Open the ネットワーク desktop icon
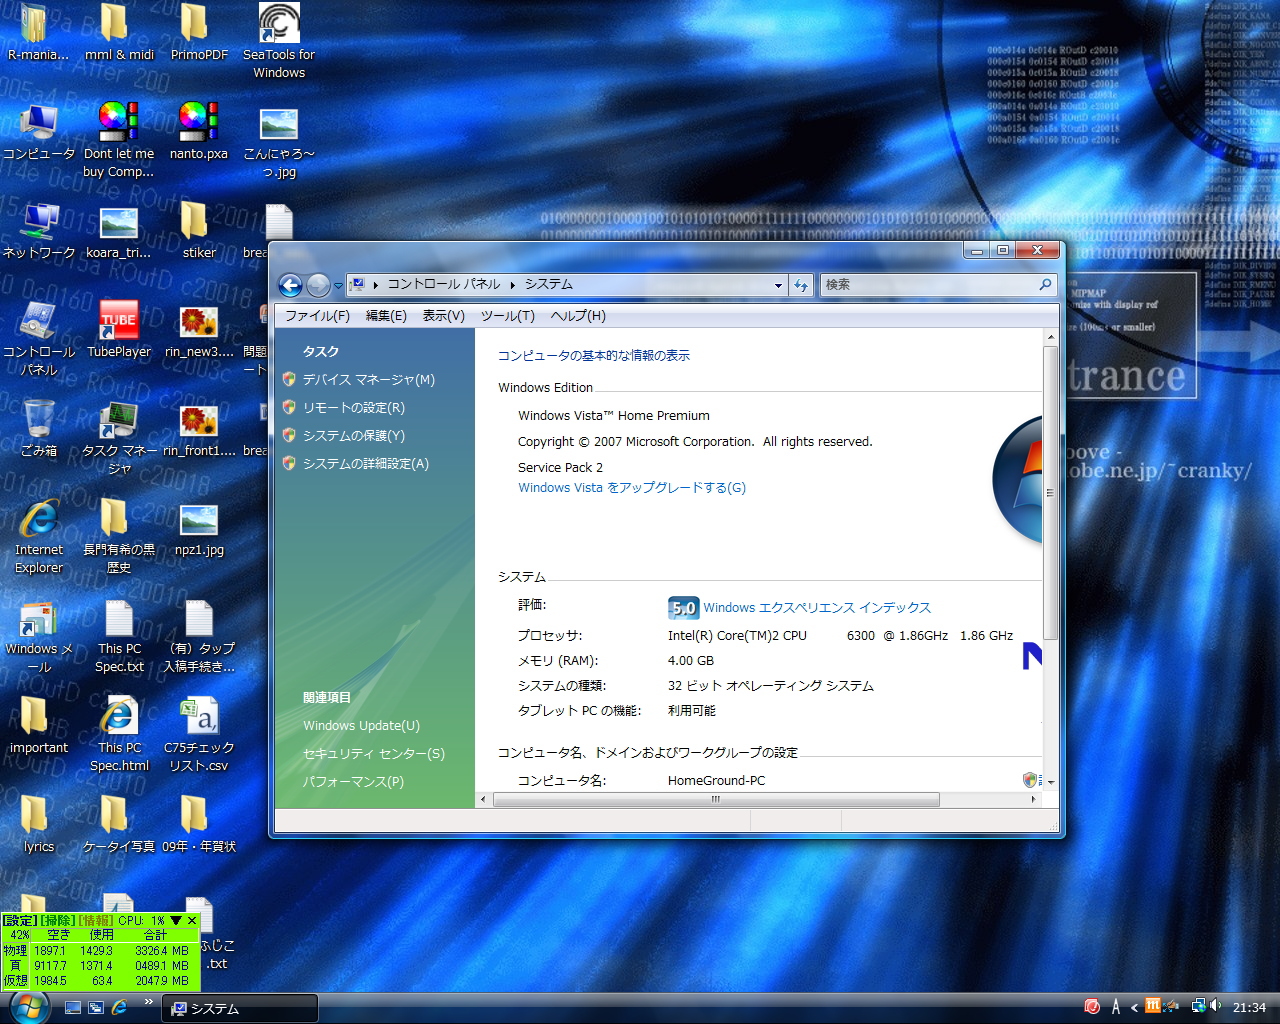1280x1024 pixels. (38, 233)
